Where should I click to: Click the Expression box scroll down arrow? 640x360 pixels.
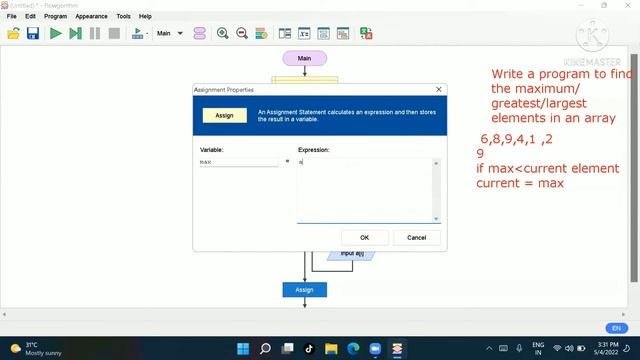coord(436,219)
